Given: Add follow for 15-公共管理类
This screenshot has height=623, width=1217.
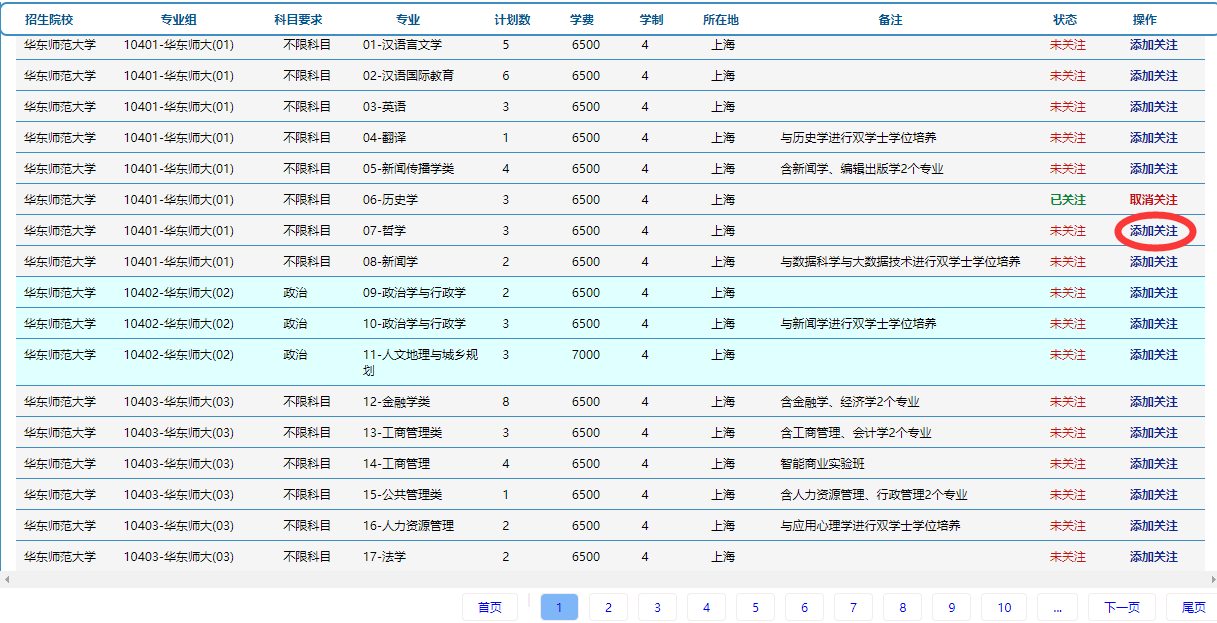Looking at the screenshot, I should (1153, 495).
